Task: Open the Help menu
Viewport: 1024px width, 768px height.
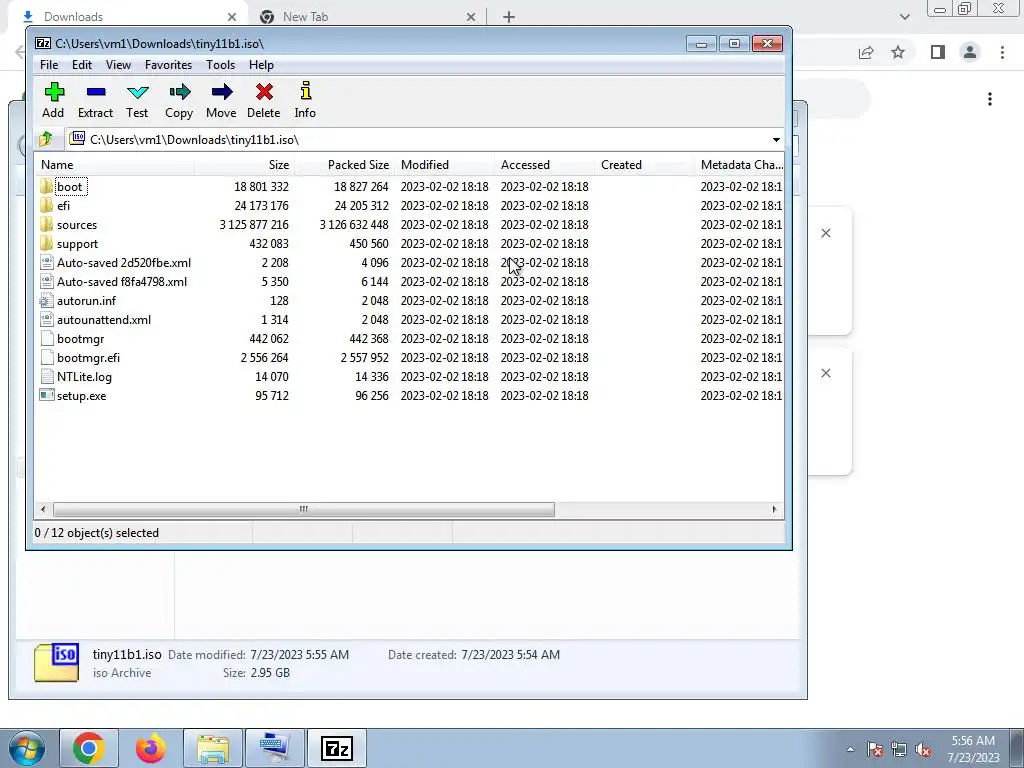Action: [261, 65]
